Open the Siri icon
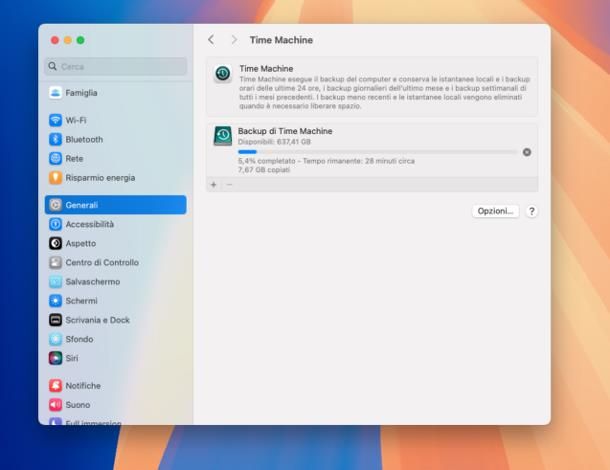610x470 pixels. click(x=55, y=358)
